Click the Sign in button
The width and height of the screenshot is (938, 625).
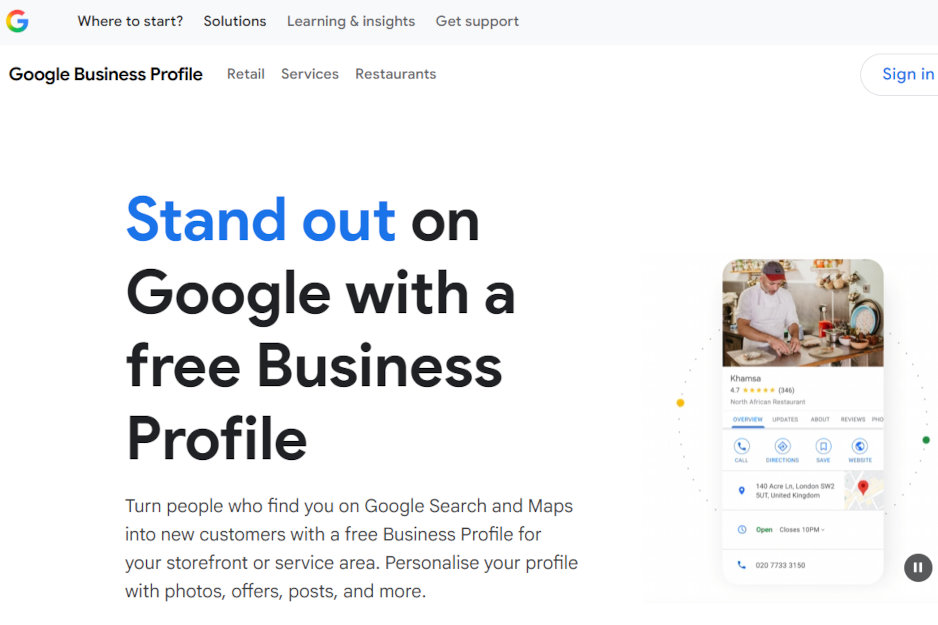[908, 73]
